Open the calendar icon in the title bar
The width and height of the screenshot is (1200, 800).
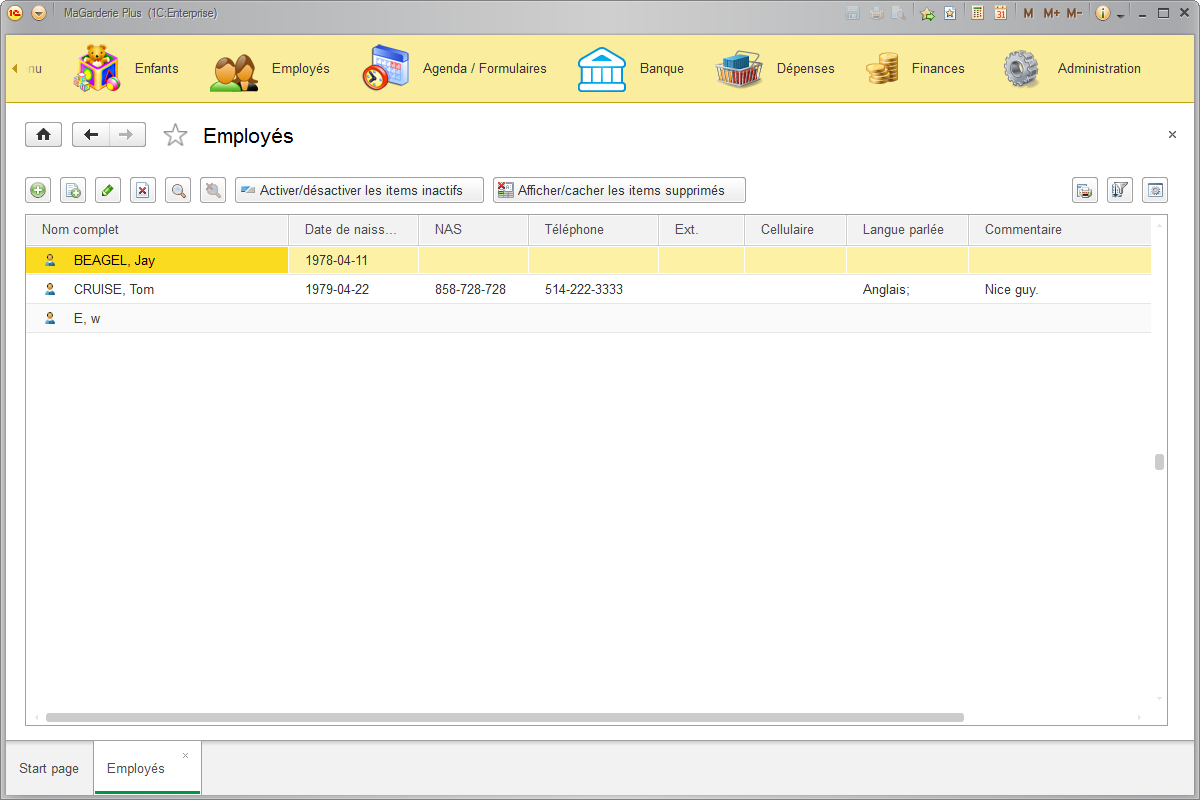click(x=1001, y=13)
